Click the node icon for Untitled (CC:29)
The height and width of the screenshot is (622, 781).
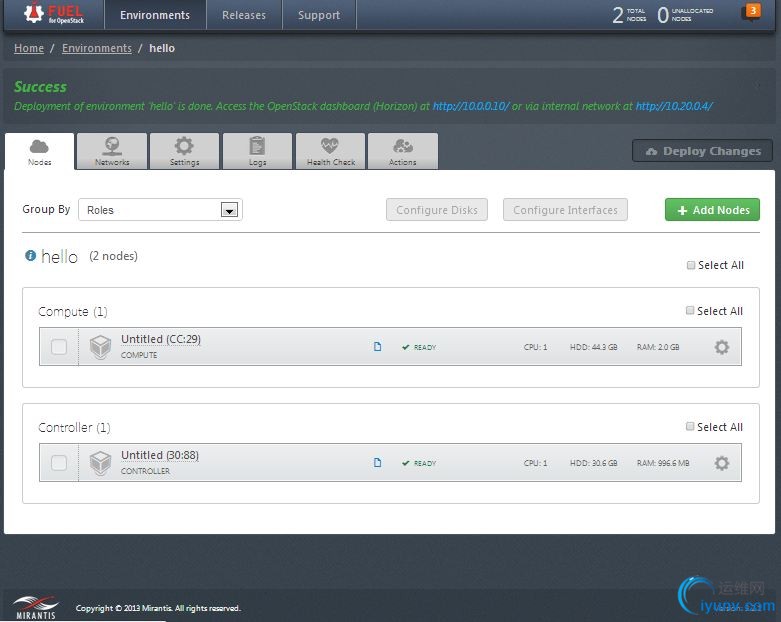100,347
